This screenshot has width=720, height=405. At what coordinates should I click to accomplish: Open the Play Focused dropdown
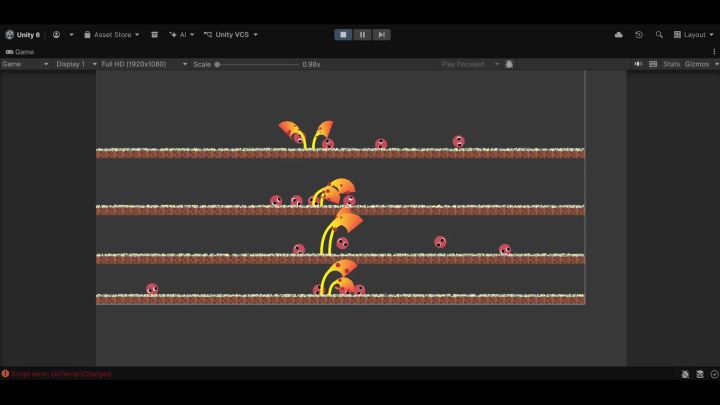(469, 64)
